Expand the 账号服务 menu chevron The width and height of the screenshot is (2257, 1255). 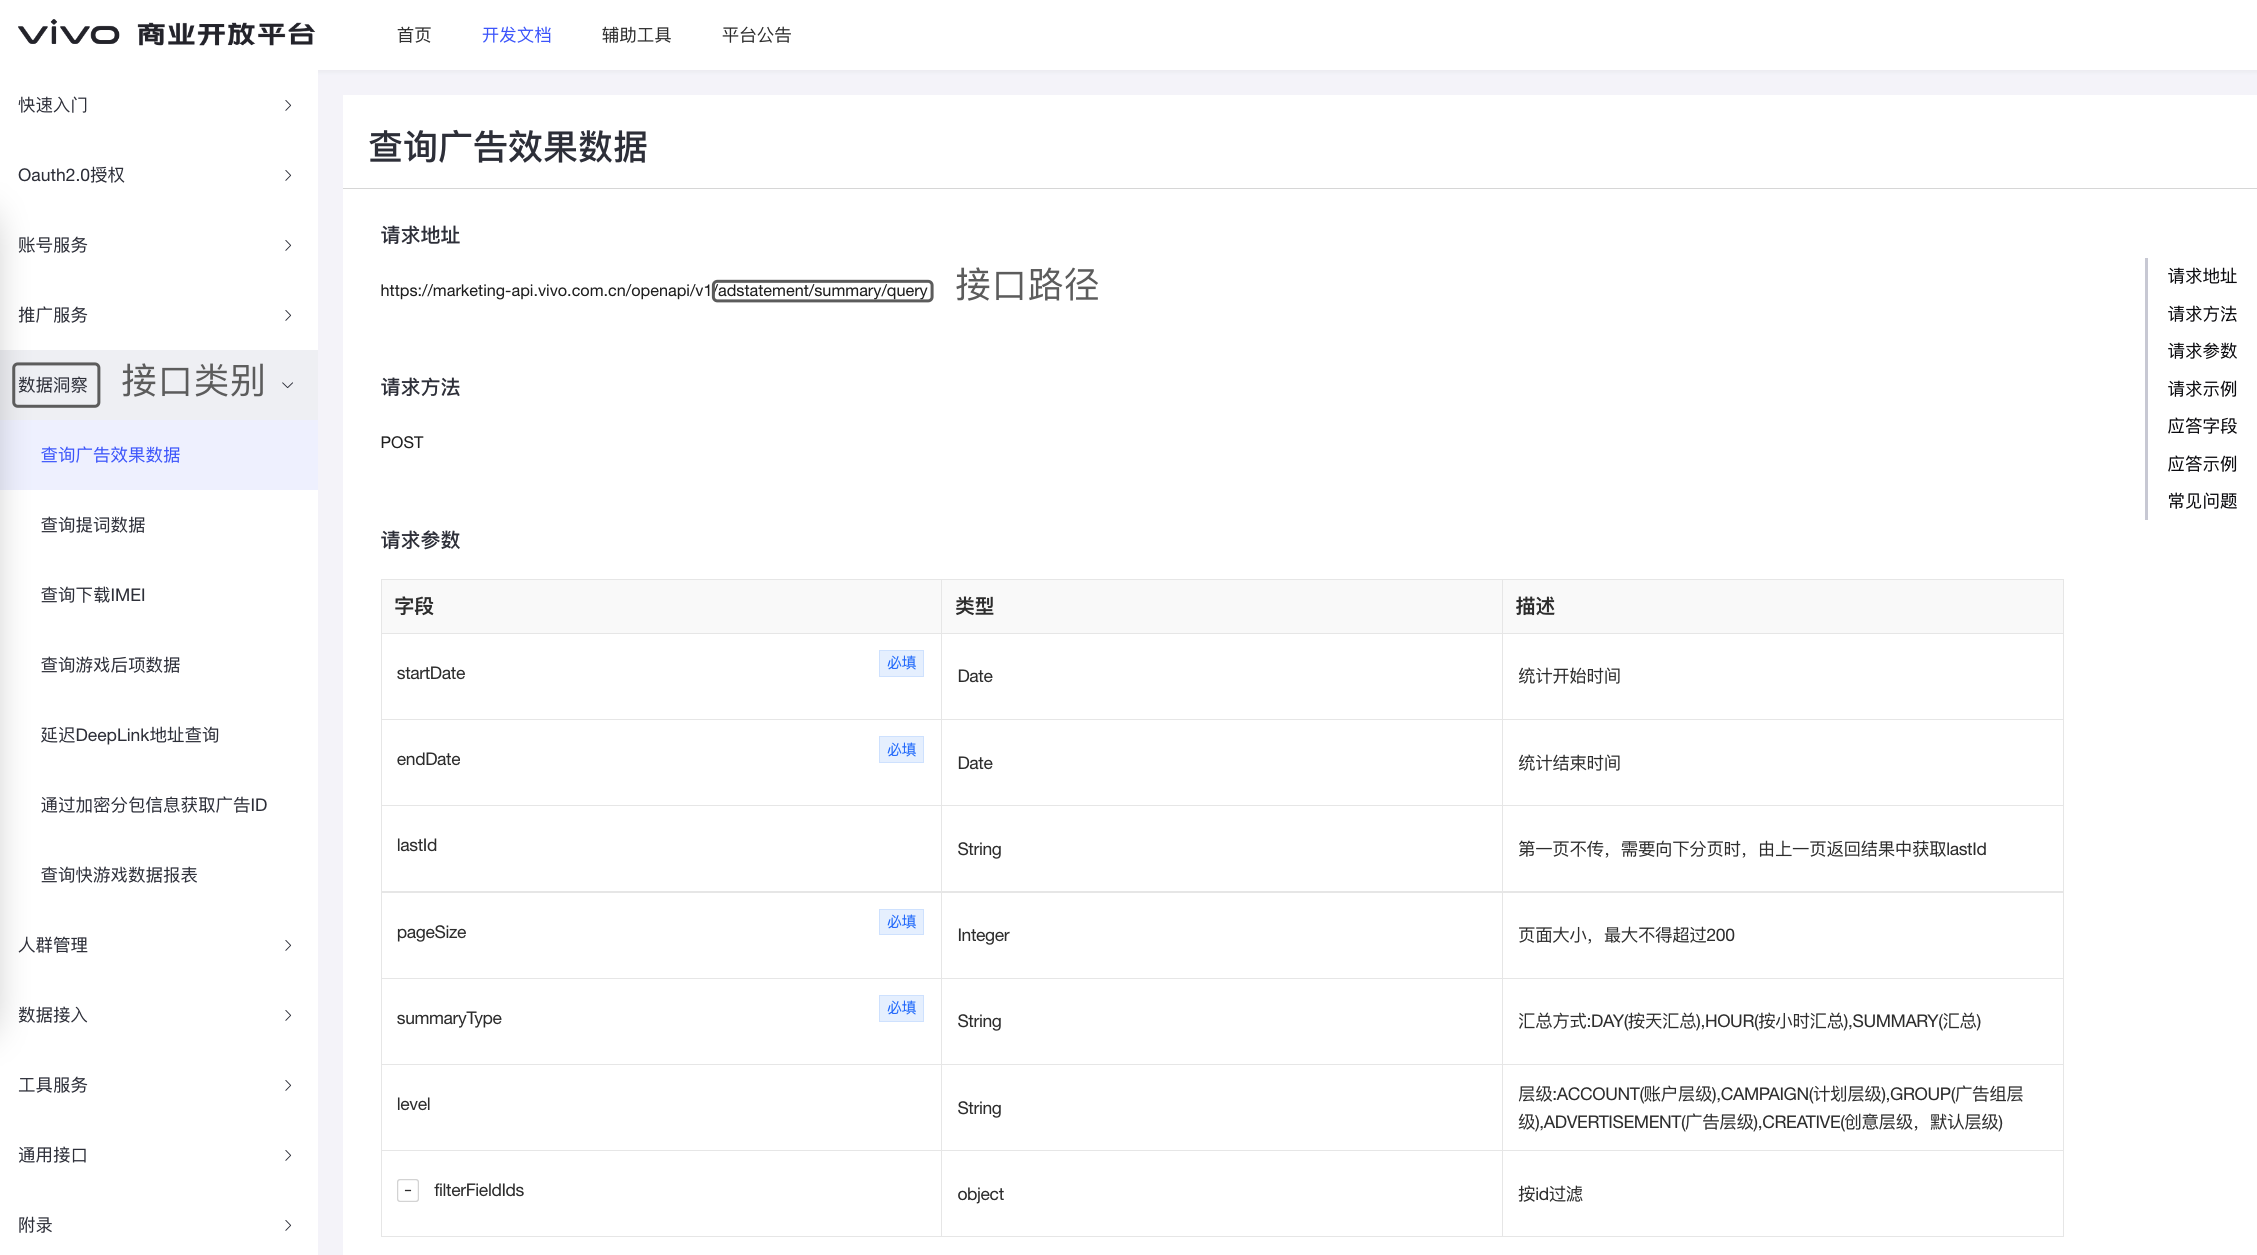288,245
